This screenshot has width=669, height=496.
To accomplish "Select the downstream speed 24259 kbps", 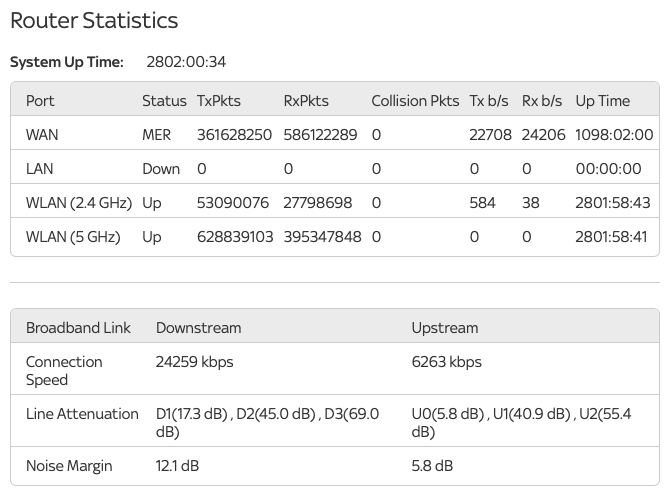I will (195, 362).
